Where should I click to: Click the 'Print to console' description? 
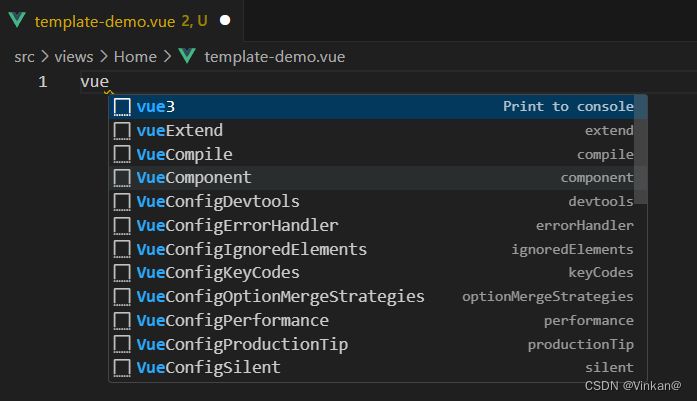(568, 107)
